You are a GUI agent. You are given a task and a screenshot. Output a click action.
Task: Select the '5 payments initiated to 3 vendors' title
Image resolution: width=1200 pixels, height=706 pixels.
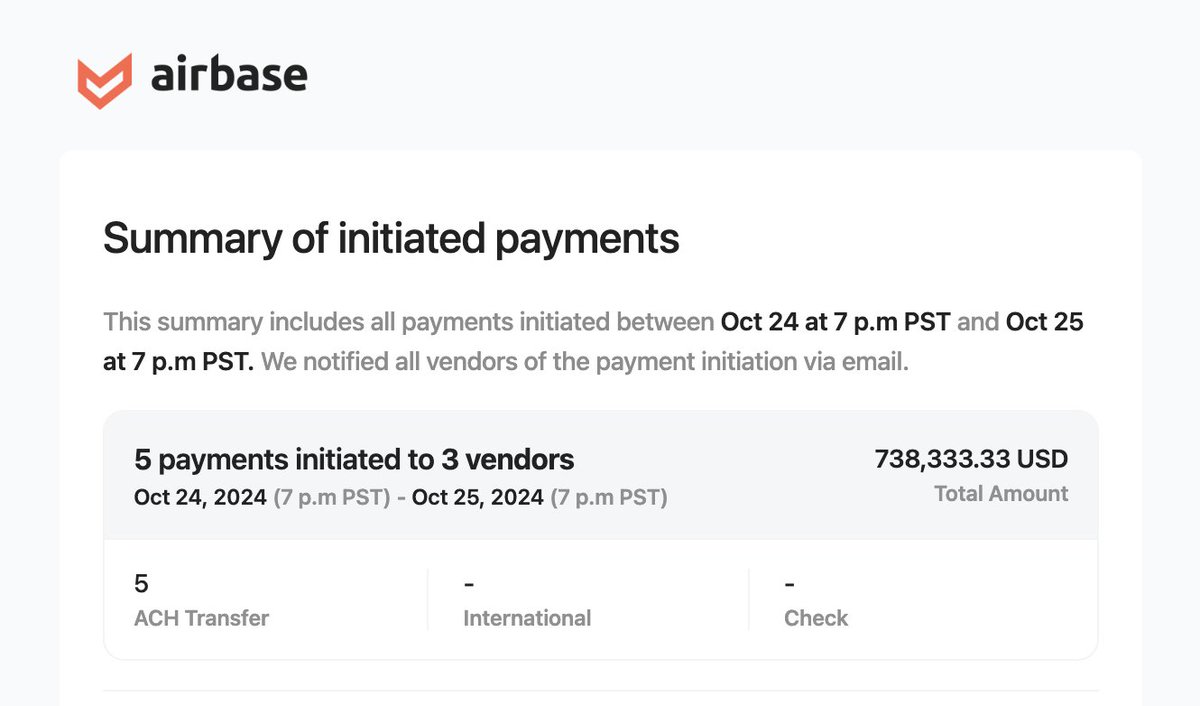[354, 459]
